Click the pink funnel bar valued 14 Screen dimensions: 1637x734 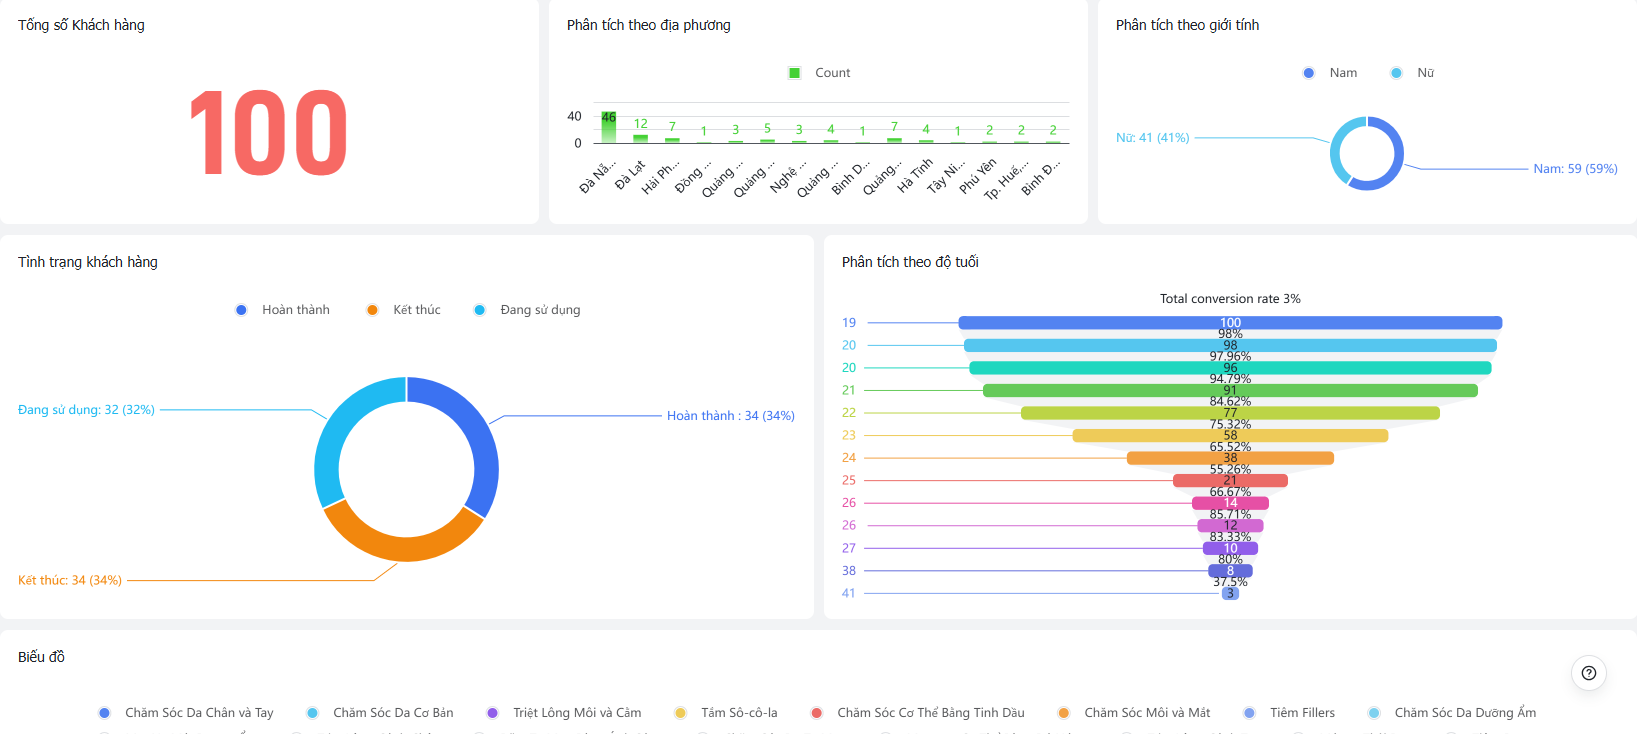[1230, 503]
